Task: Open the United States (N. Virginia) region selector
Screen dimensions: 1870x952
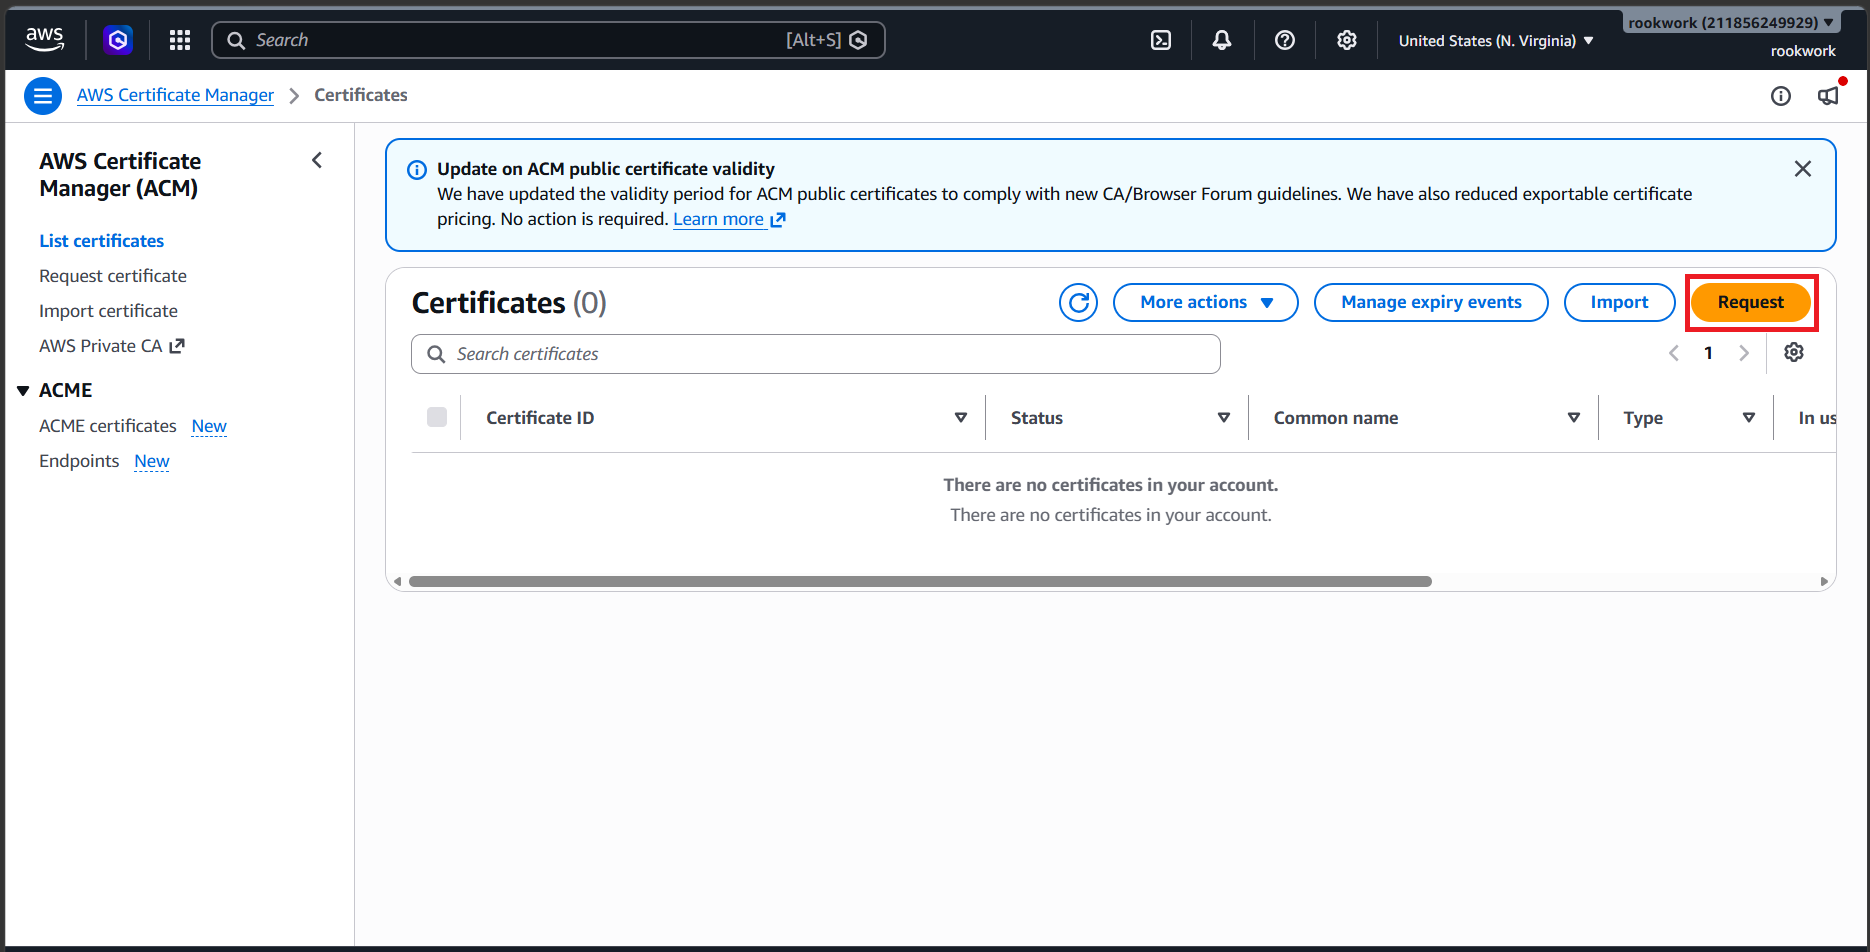Action: pos(1496,41)
